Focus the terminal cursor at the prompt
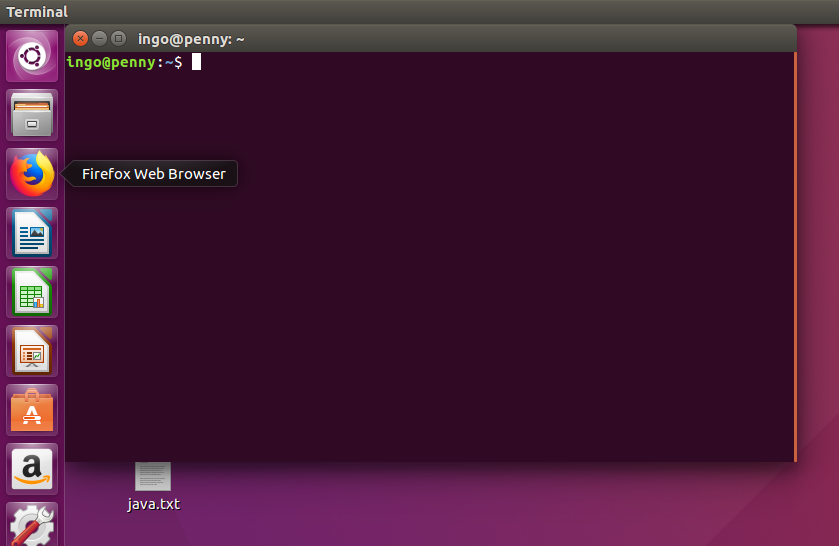 click(197, 62)
